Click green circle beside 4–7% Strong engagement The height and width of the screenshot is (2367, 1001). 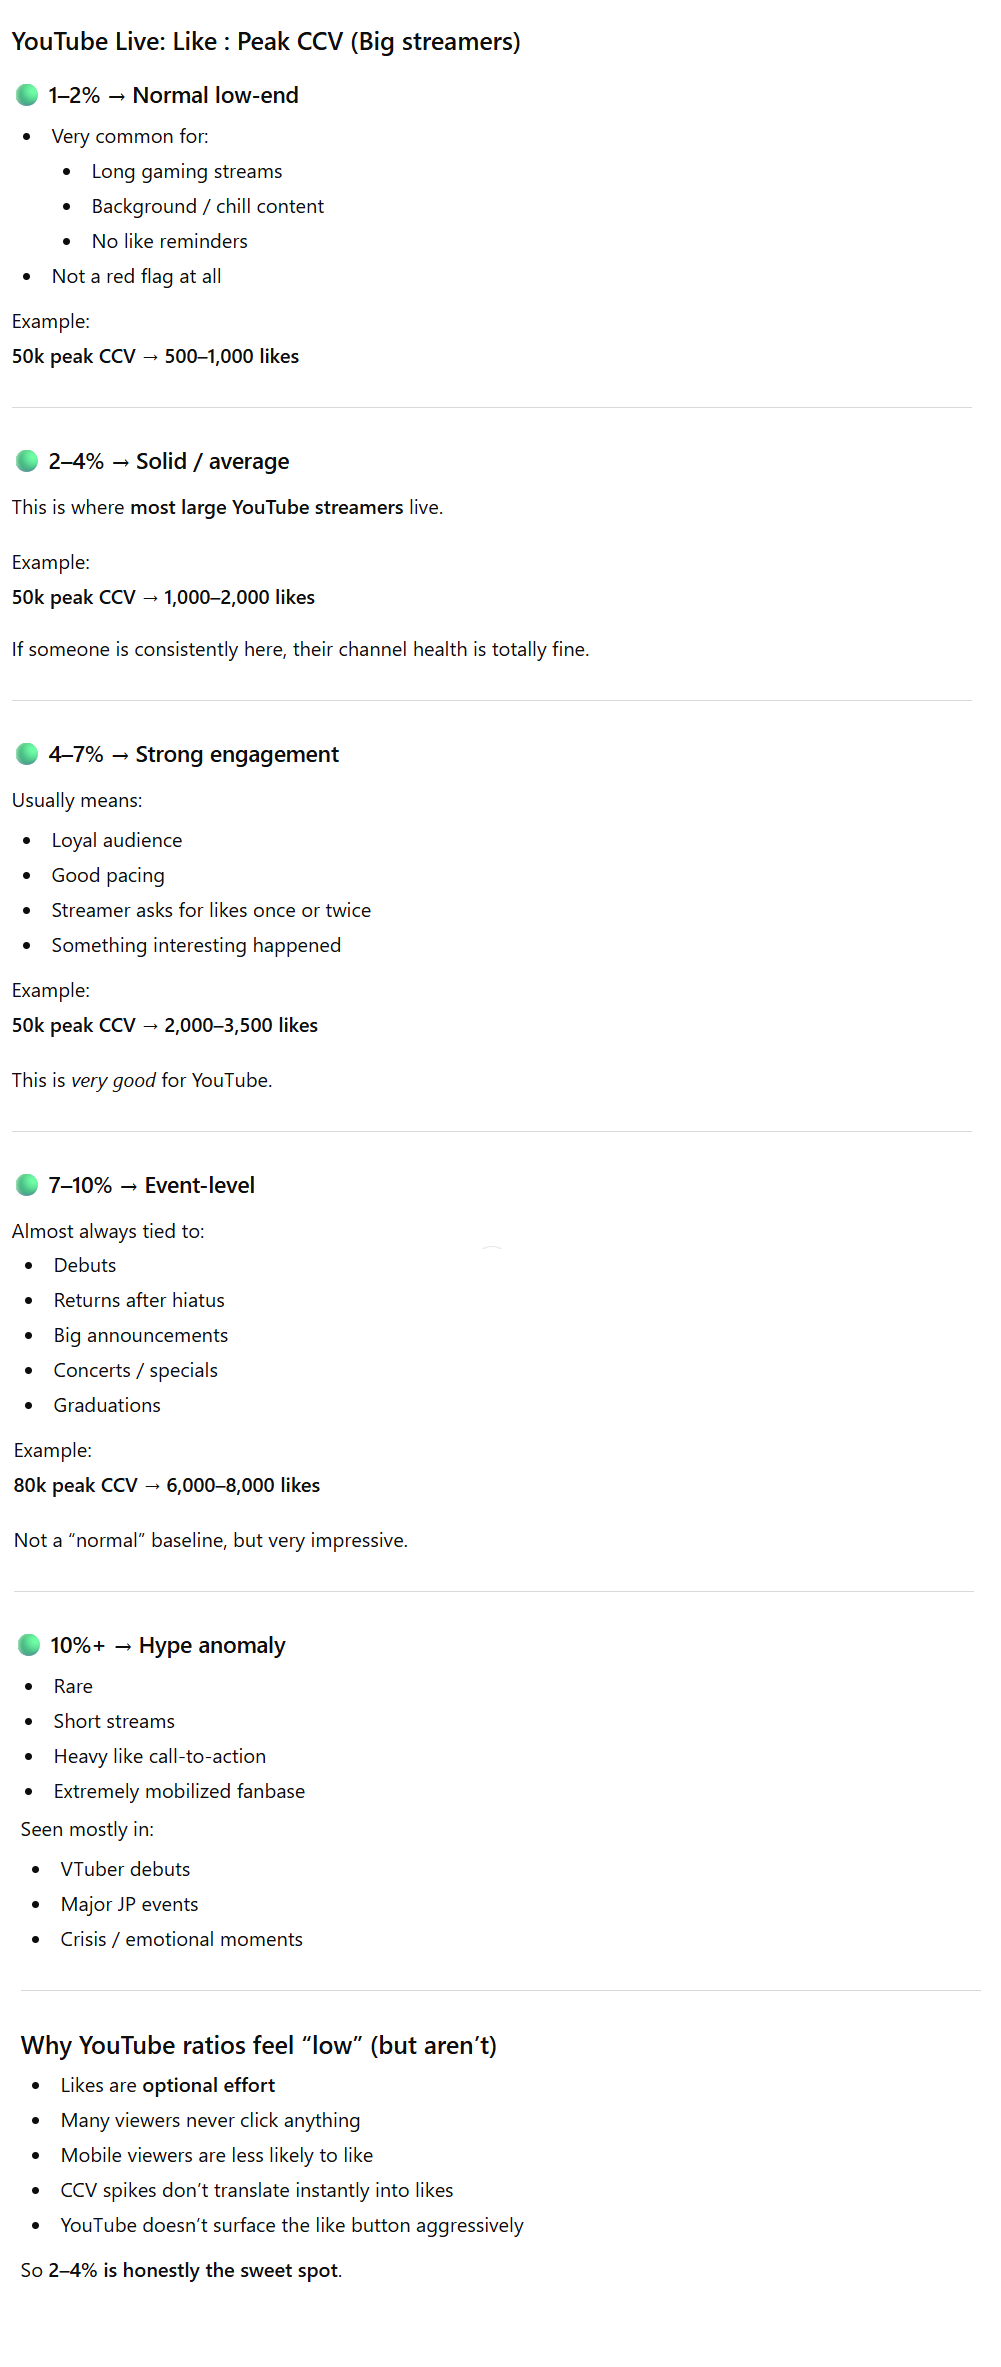click(27, 754)
